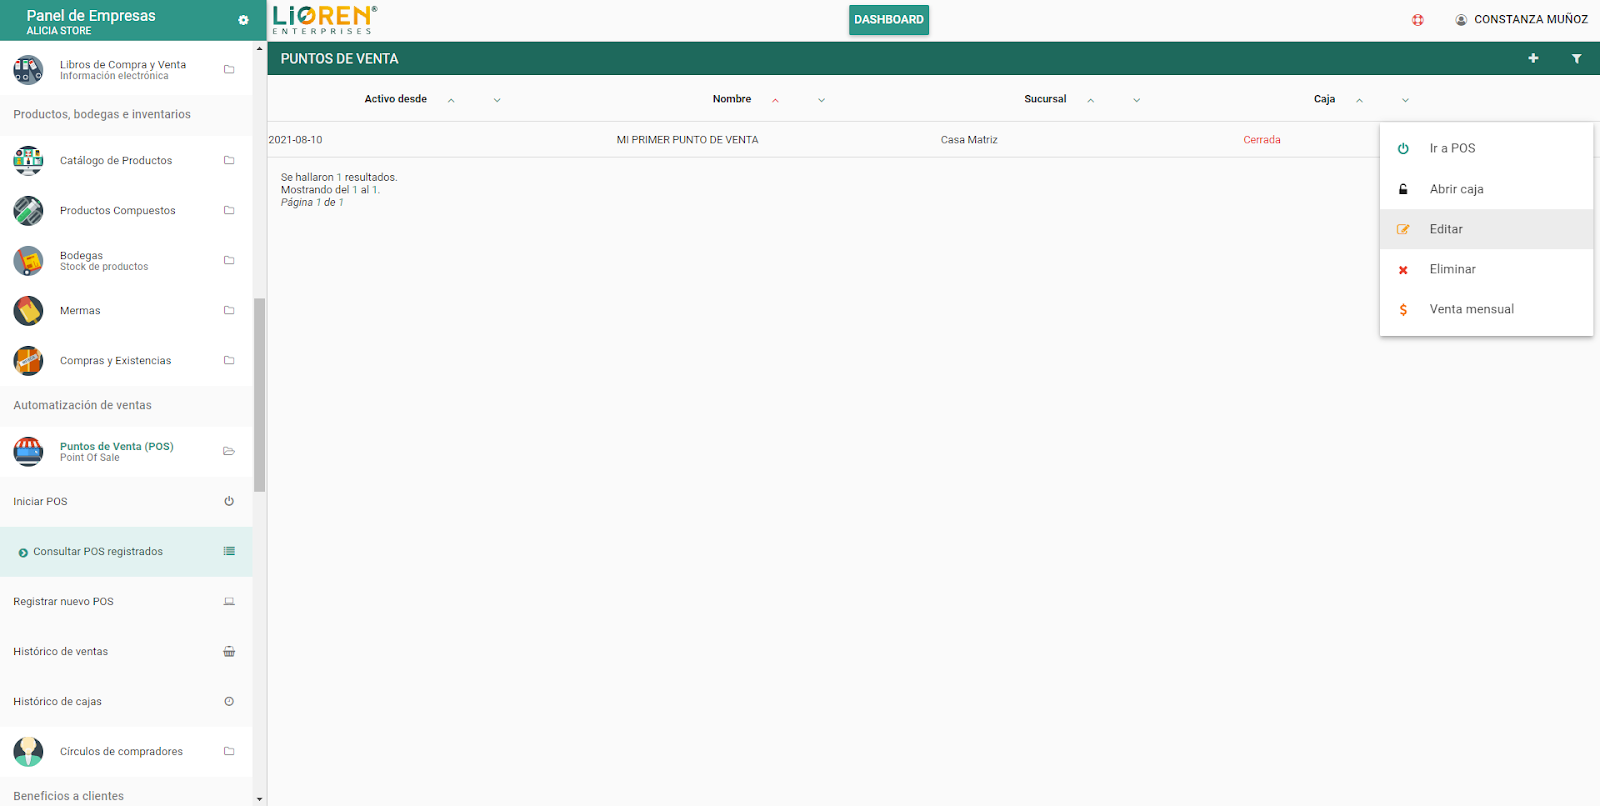Image resolution: width=1600 pixels, height=806 pixels.
Task: Click the Puntos de Venta store icon
Action: point(28,451)
